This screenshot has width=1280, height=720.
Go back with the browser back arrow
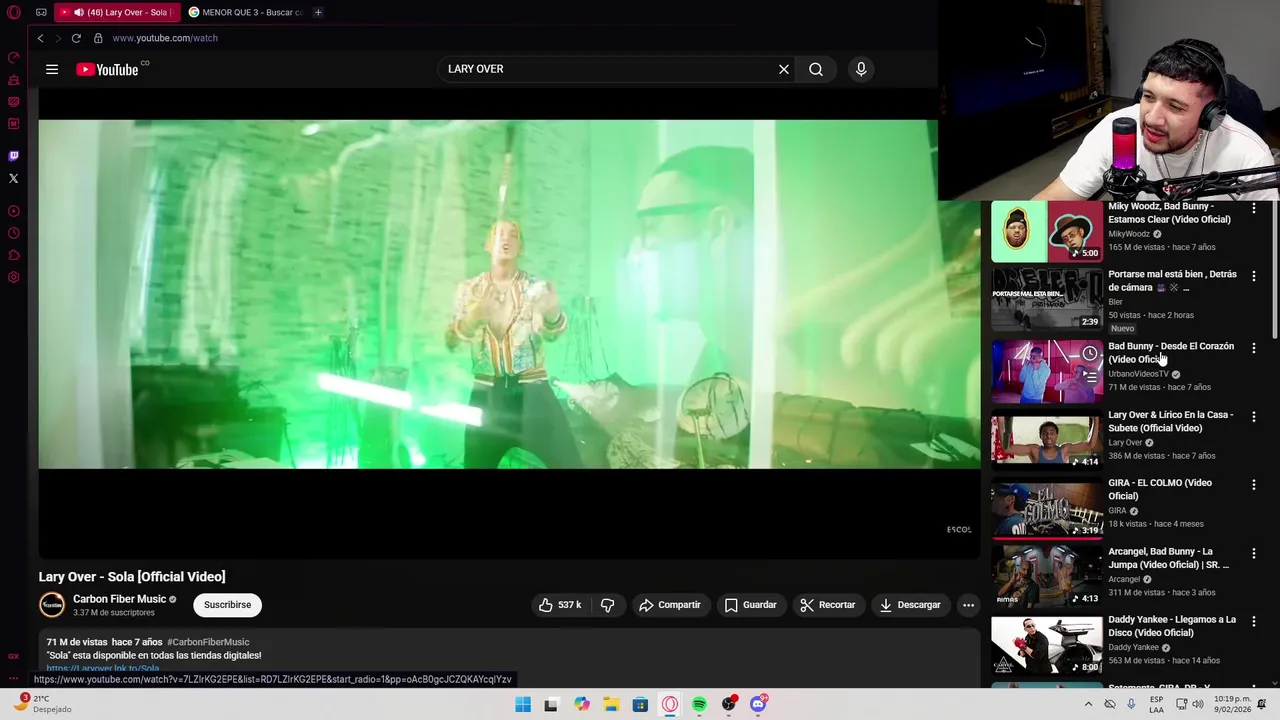point(40,38)
